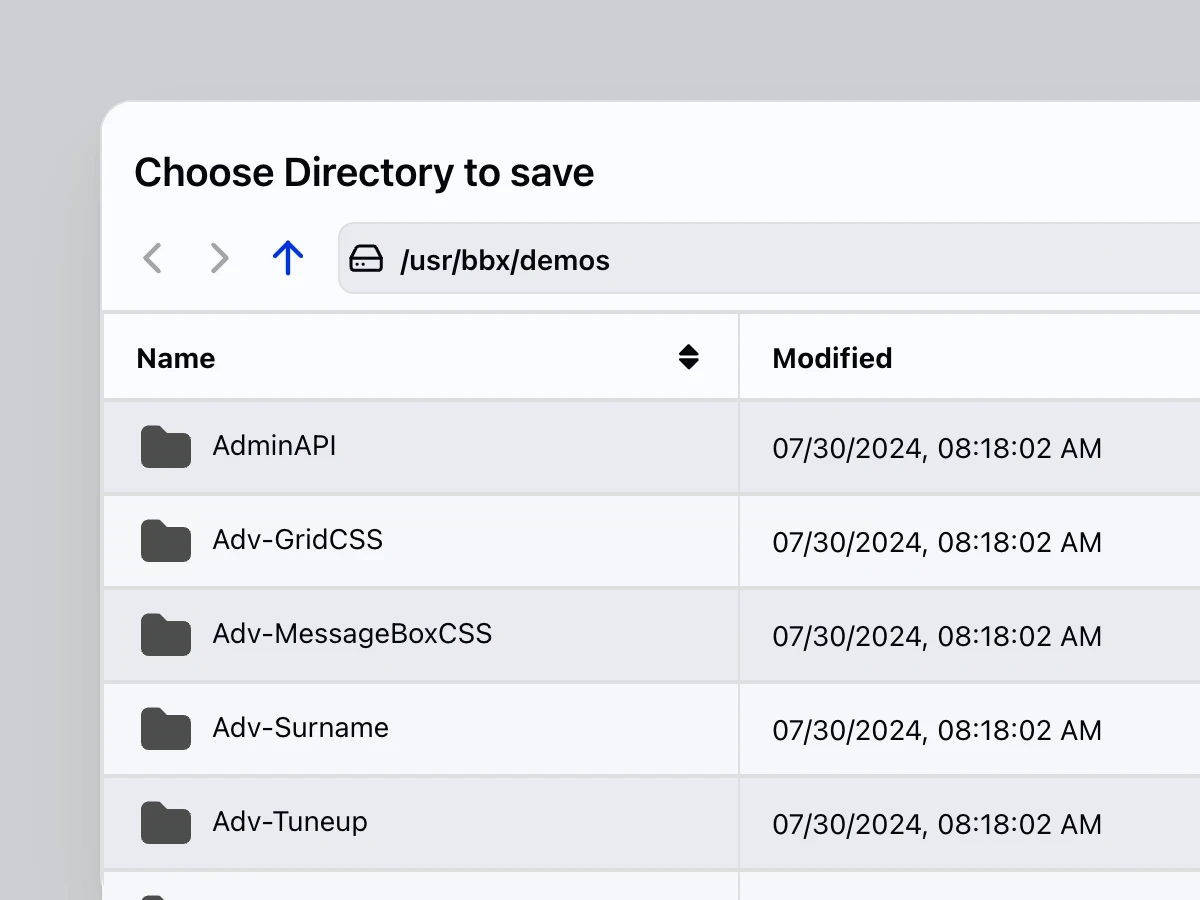The width and height of the screenshot is (1200, 900).
Task: Select the Adv-Surname directory name
Action: click(300, 728)
